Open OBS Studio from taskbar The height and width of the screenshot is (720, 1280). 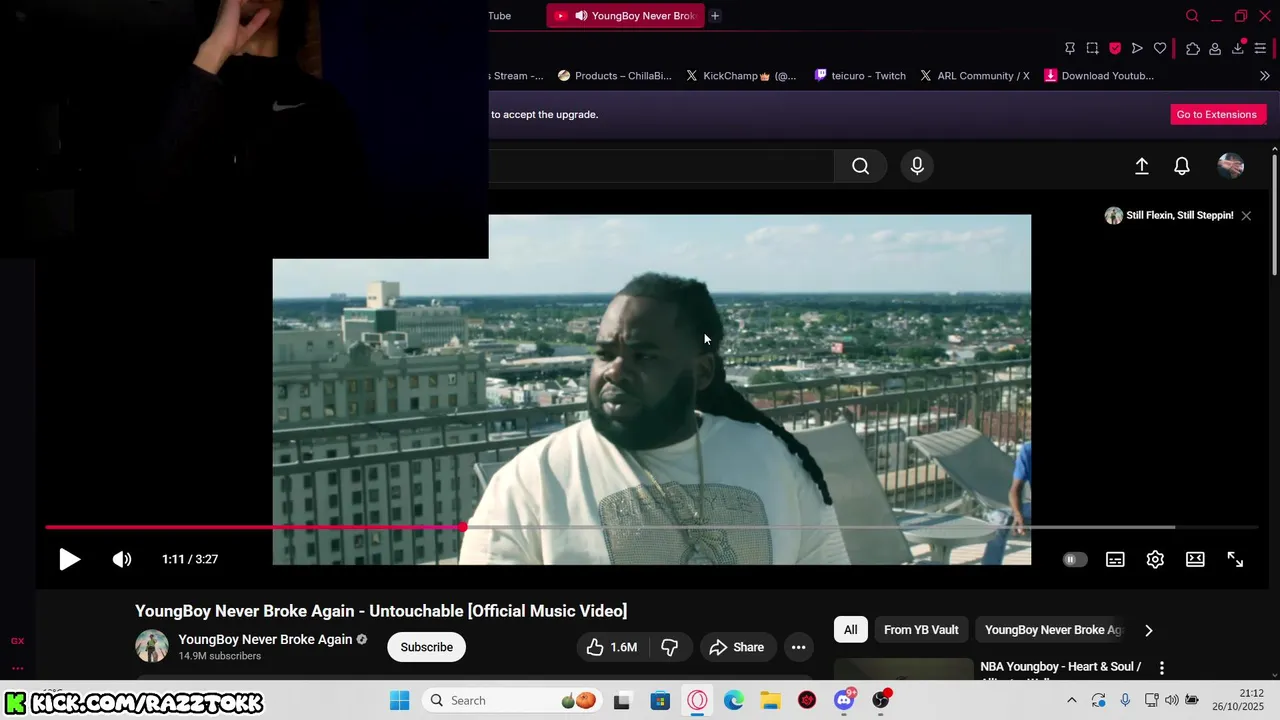(881, 700)
